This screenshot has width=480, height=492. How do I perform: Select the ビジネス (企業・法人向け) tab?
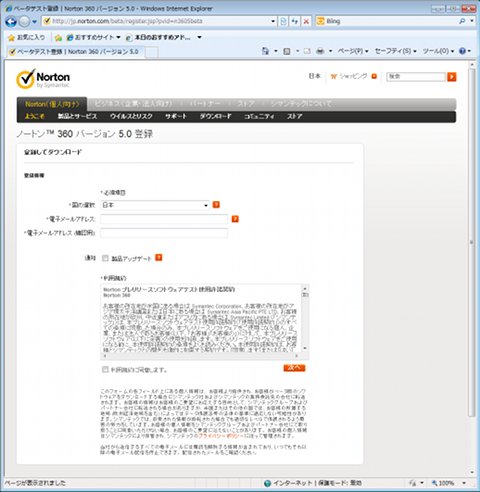[133, 104]
